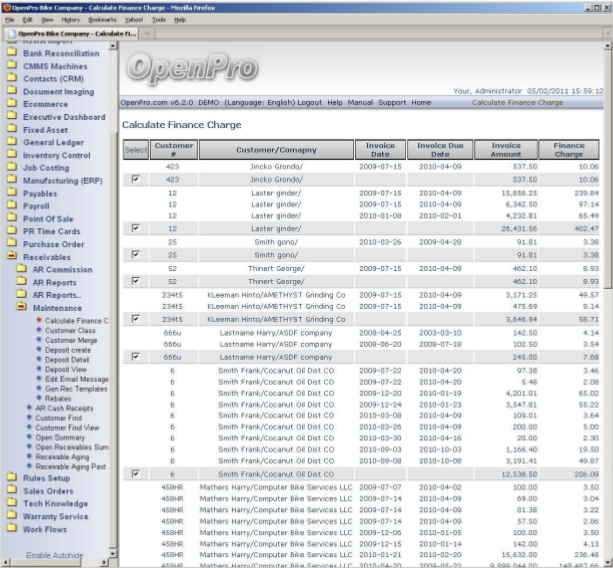Toggle the checkbox for Laster ginder total row
The image size is (613, 568).
click(135, 228)
